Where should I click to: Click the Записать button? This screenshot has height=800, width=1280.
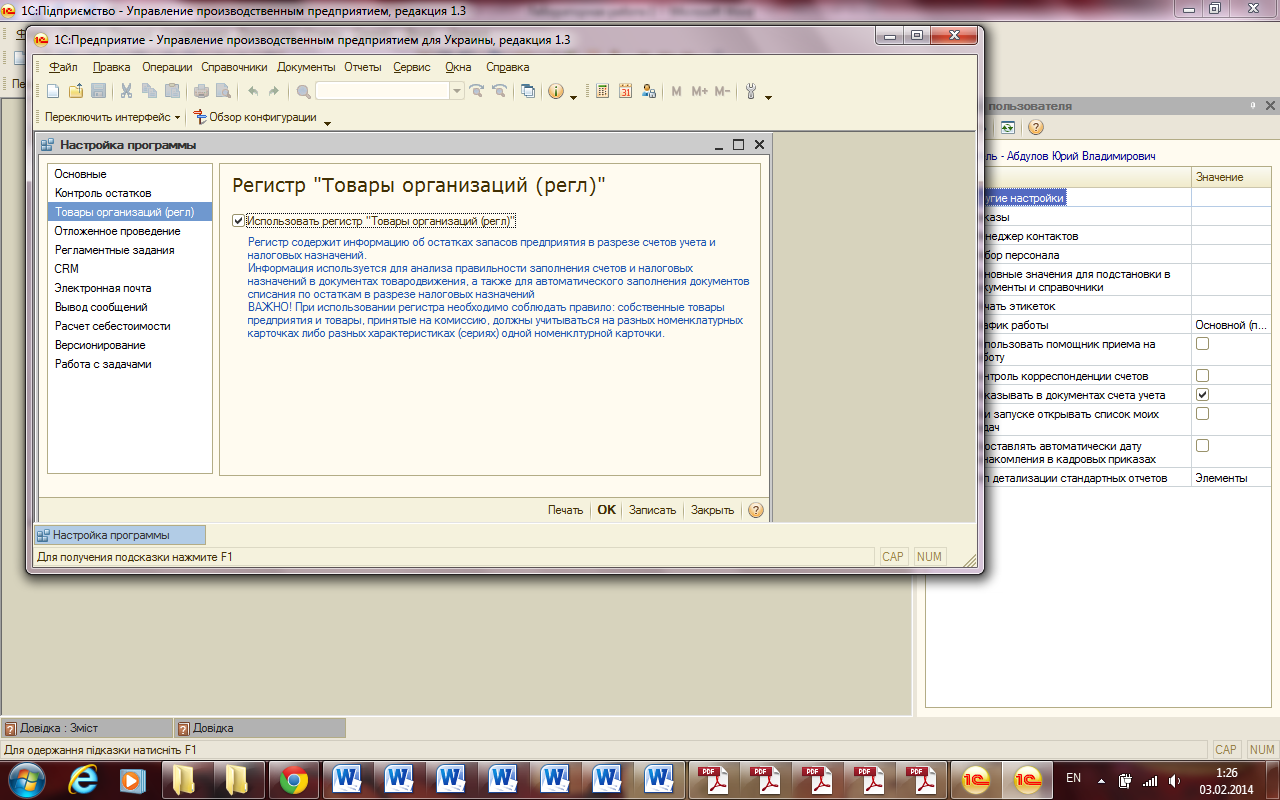click(652, 510)
